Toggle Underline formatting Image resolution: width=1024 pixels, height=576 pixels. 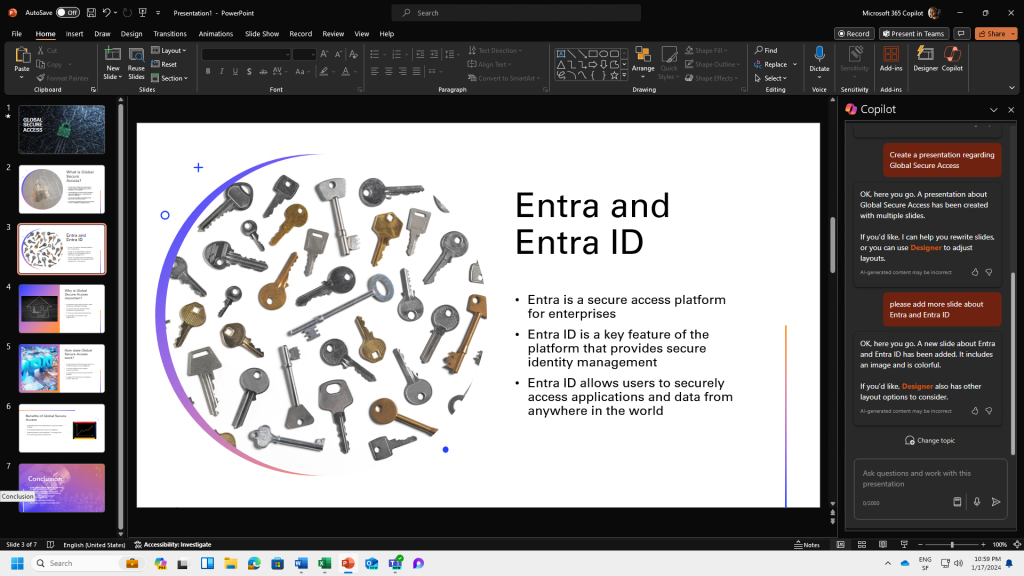[x=235, y=71]
